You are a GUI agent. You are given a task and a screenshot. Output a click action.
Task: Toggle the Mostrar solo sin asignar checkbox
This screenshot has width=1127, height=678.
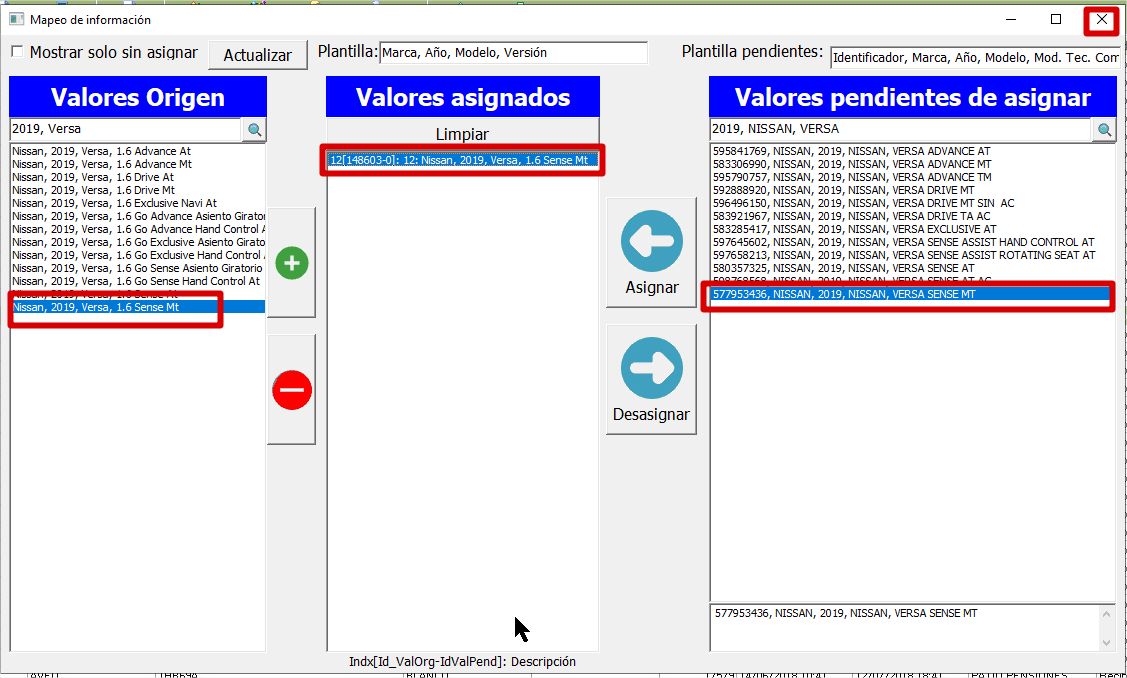17,52
